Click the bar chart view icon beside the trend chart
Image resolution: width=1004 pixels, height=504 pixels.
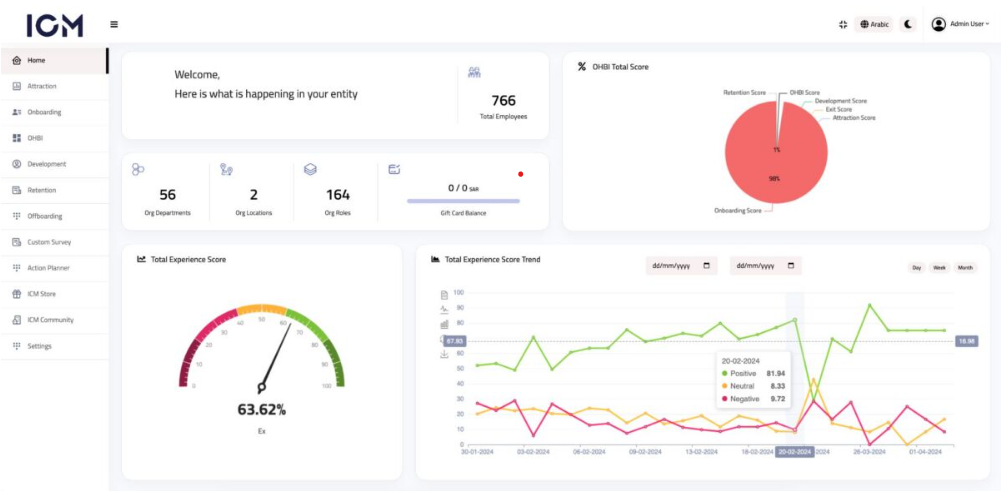[444, 324]
